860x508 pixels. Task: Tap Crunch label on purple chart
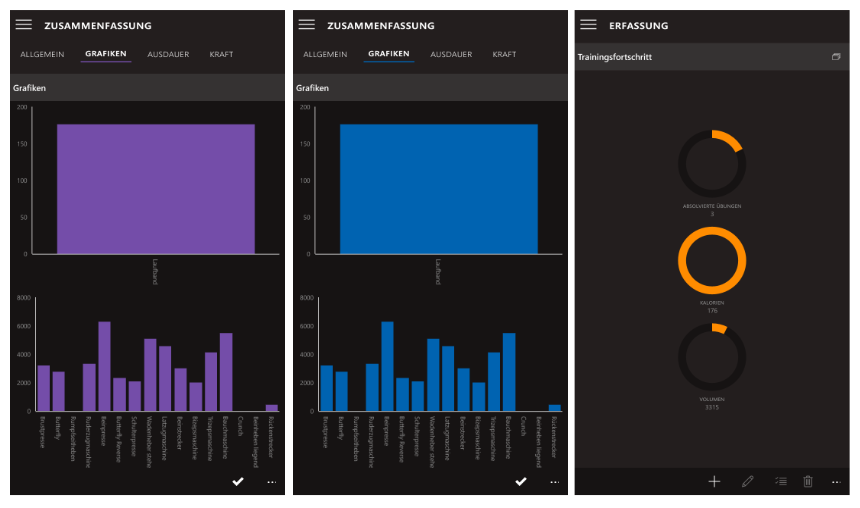click(x=240, y=426)
